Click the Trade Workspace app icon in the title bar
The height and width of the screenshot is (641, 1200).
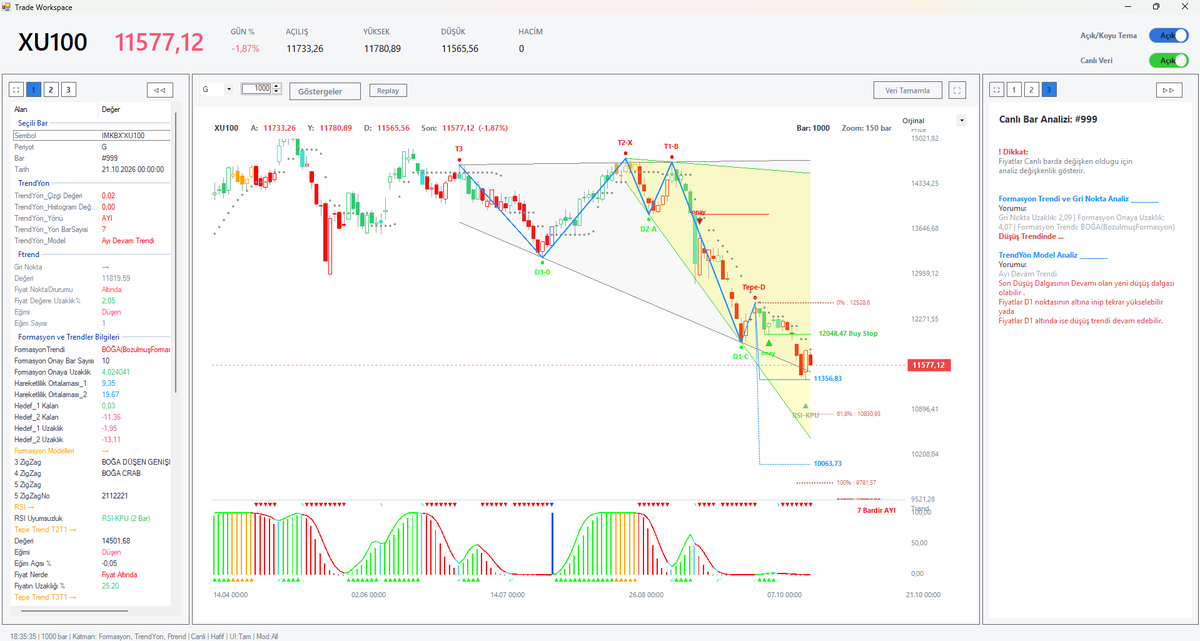pyautogui.click(x=8, y=7)
